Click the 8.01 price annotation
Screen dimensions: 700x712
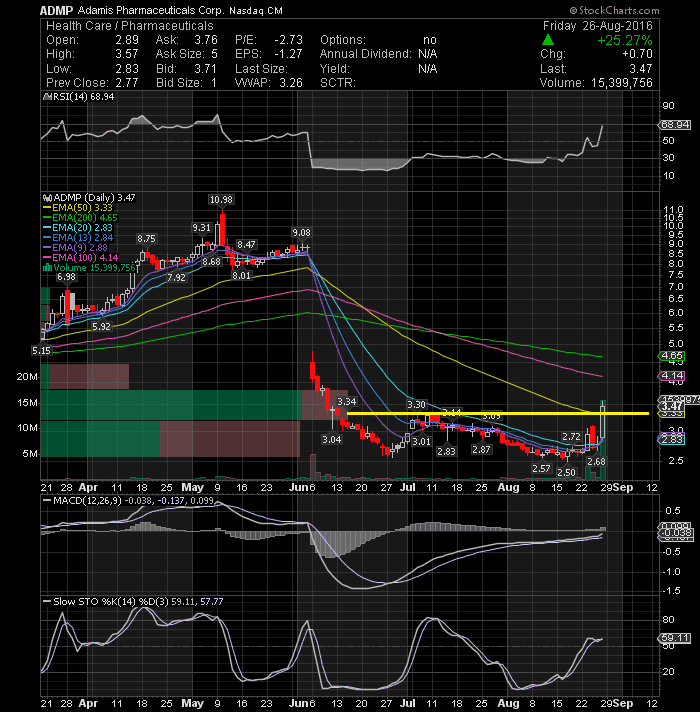(x=242, y=275)
